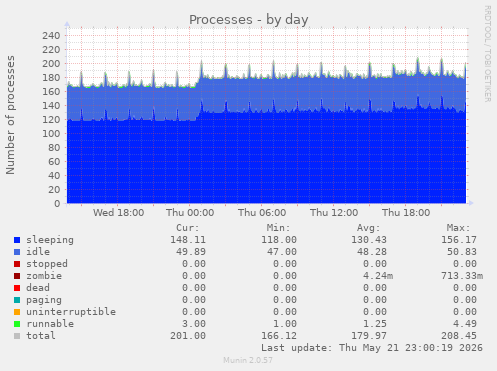Click the 'Min:' column header
The width and height of the screenshot is (497, 371).
tap(278, 228)
